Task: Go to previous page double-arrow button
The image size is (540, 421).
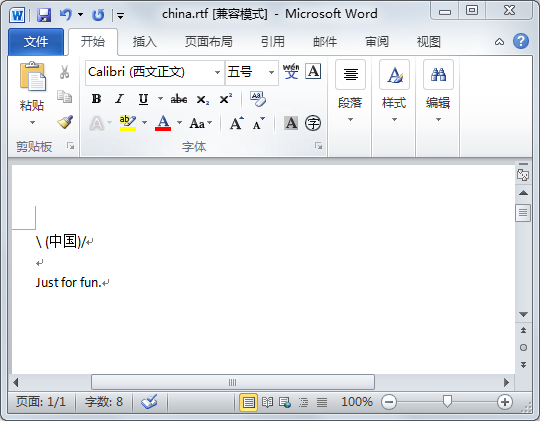Action: click(523, 330)
